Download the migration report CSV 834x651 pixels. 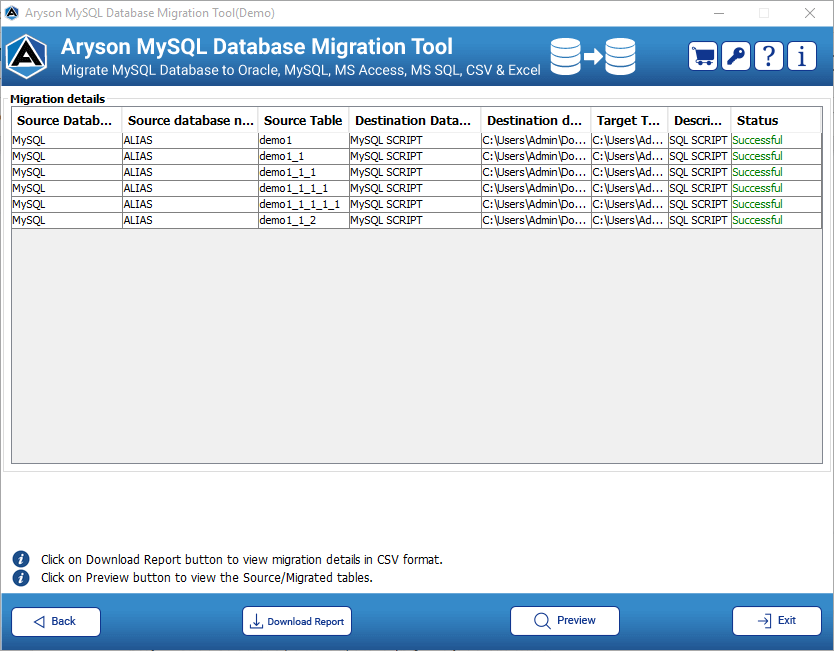[297, 621]
